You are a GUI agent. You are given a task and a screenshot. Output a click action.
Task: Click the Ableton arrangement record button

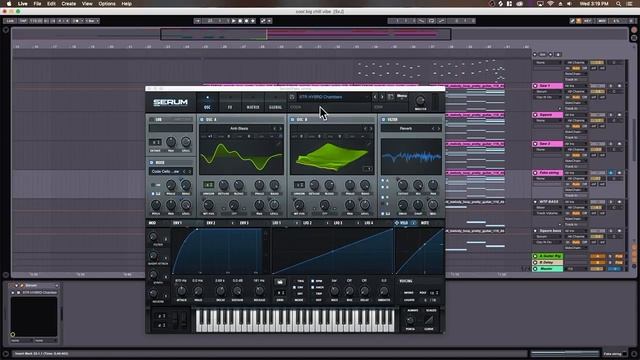247,21
